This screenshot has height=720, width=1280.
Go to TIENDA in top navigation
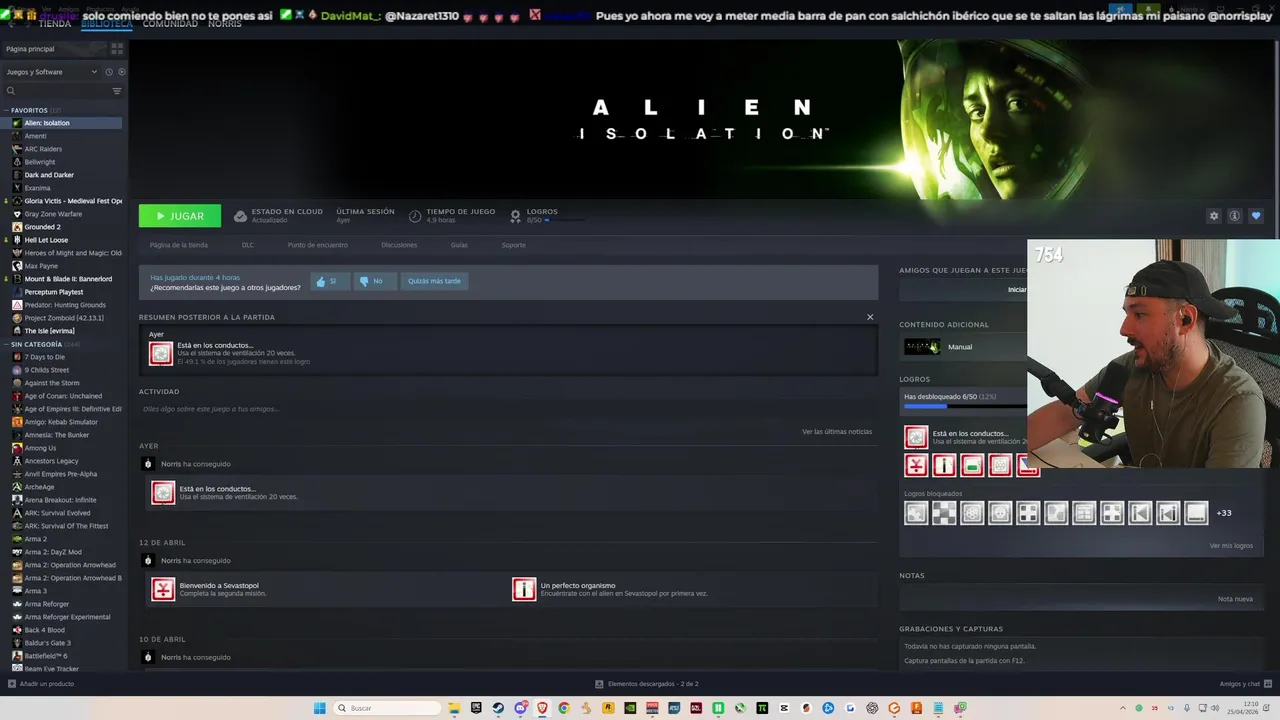click(55, 24)
